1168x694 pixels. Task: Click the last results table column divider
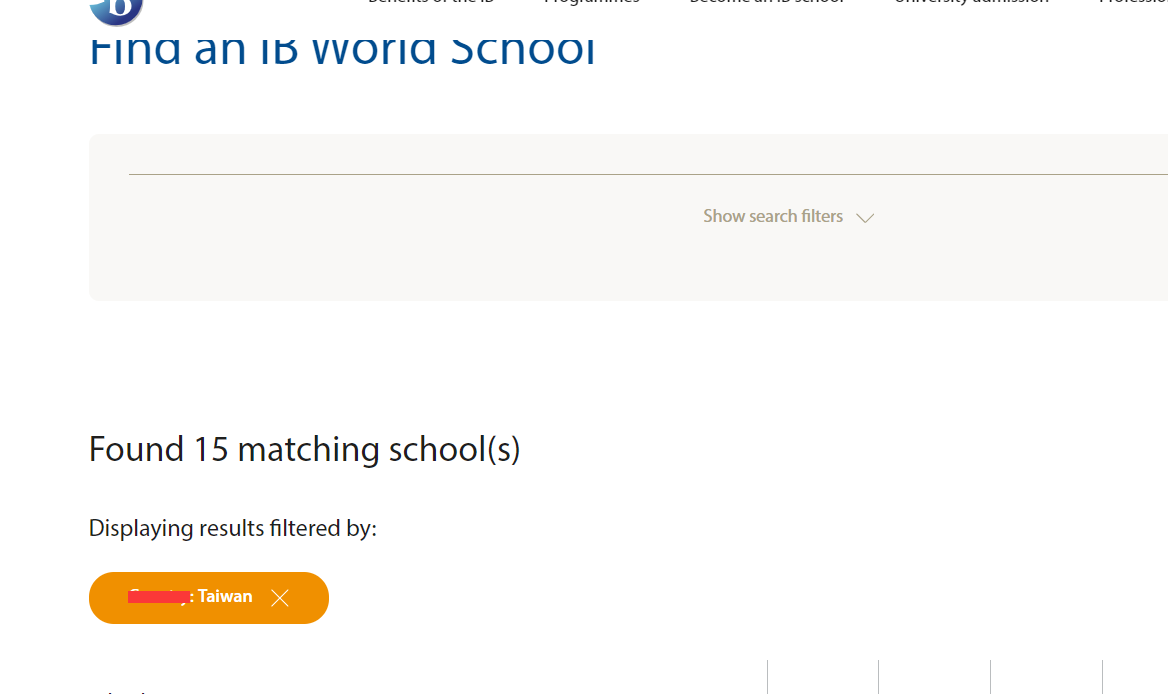pos(1102,676)
